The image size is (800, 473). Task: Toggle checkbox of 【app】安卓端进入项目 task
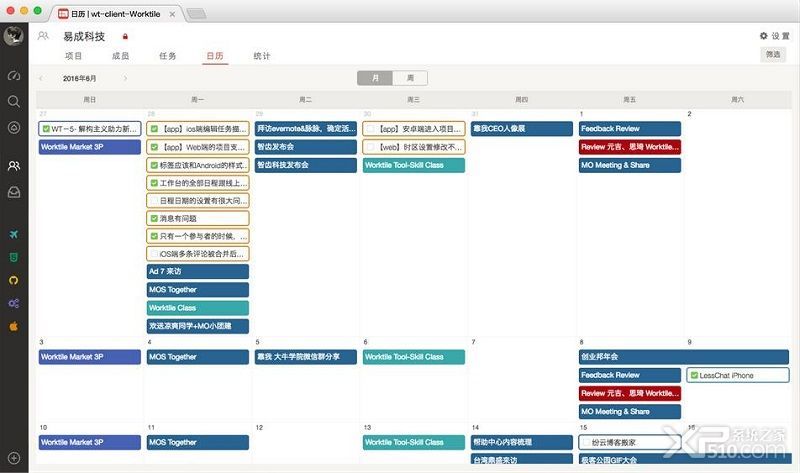point(371,129)
